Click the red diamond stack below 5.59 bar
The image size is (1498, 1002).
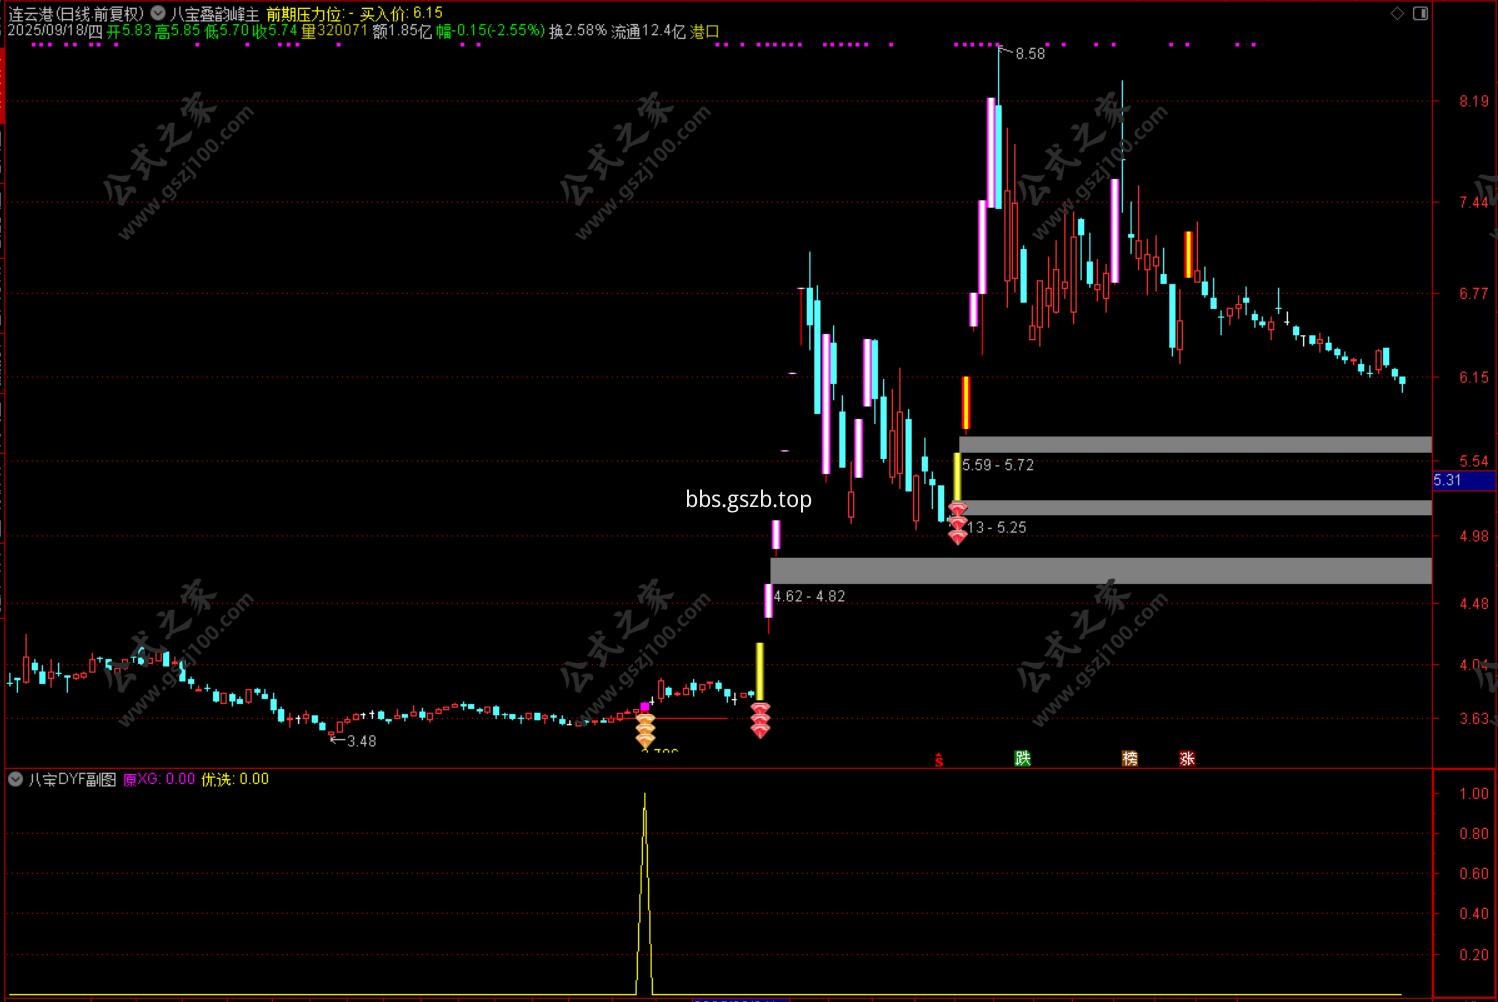[958, 523]
